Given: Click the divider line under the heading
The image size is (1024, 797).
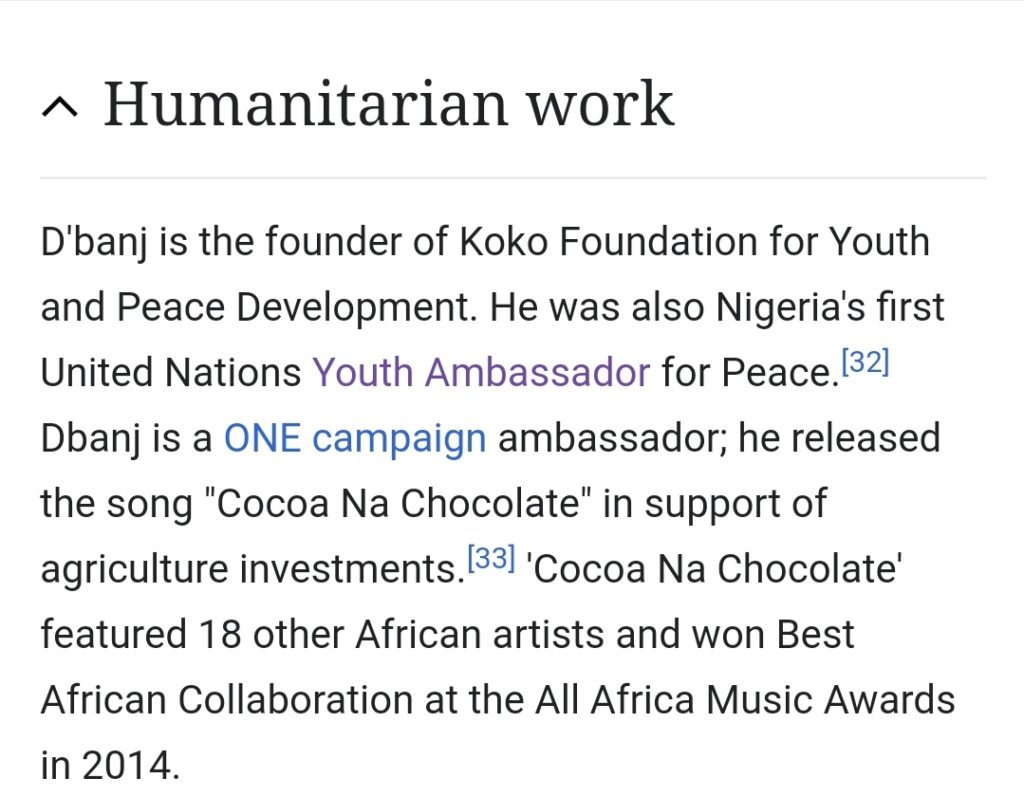Looking at the screenshot, I should coord(513,177).
